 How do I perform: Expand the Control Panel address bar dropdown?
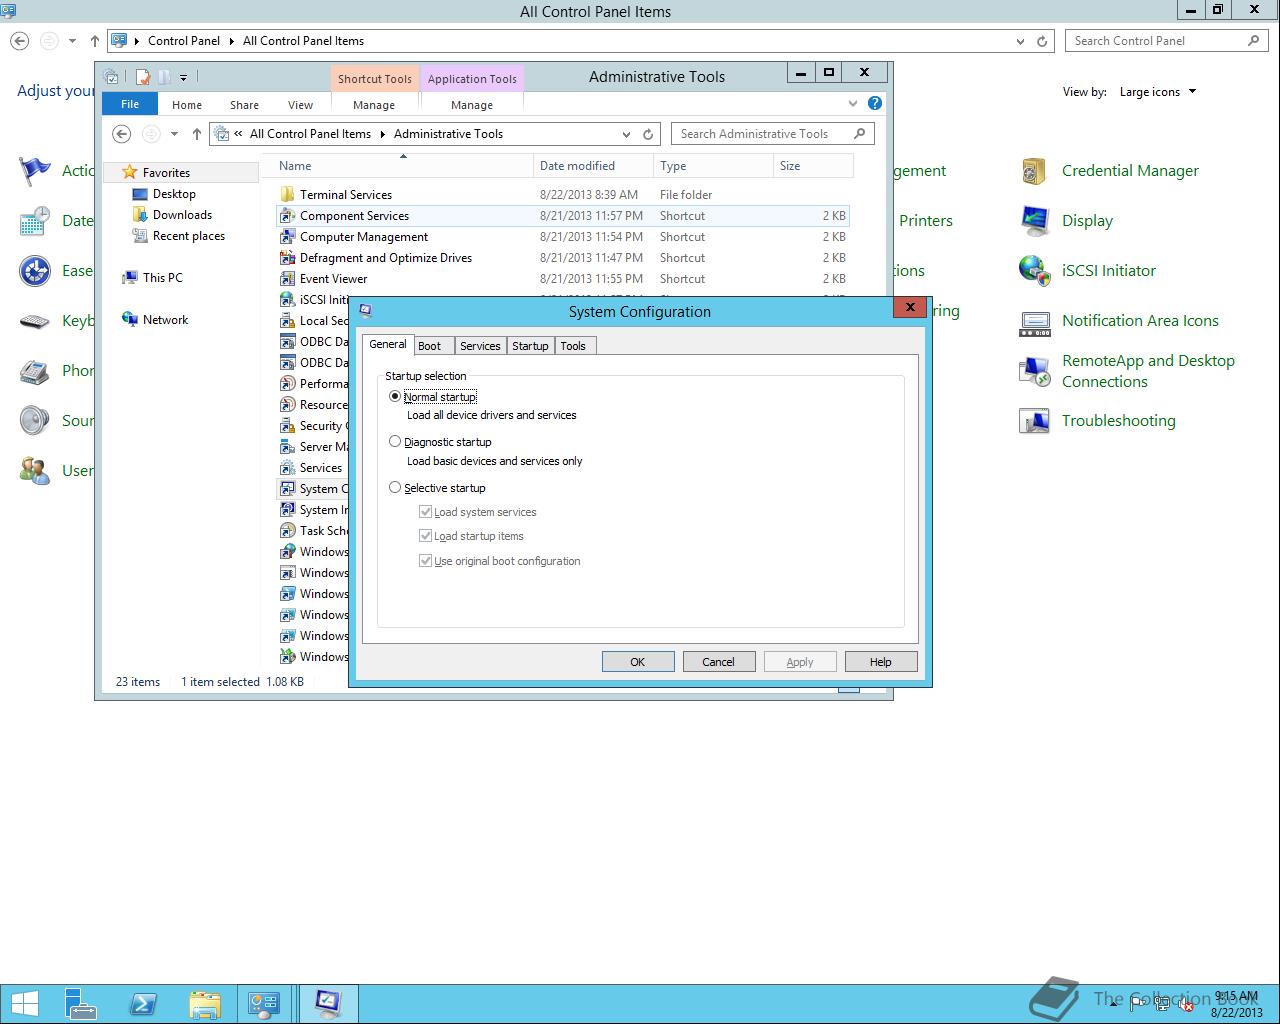[x=1020, y=41]
